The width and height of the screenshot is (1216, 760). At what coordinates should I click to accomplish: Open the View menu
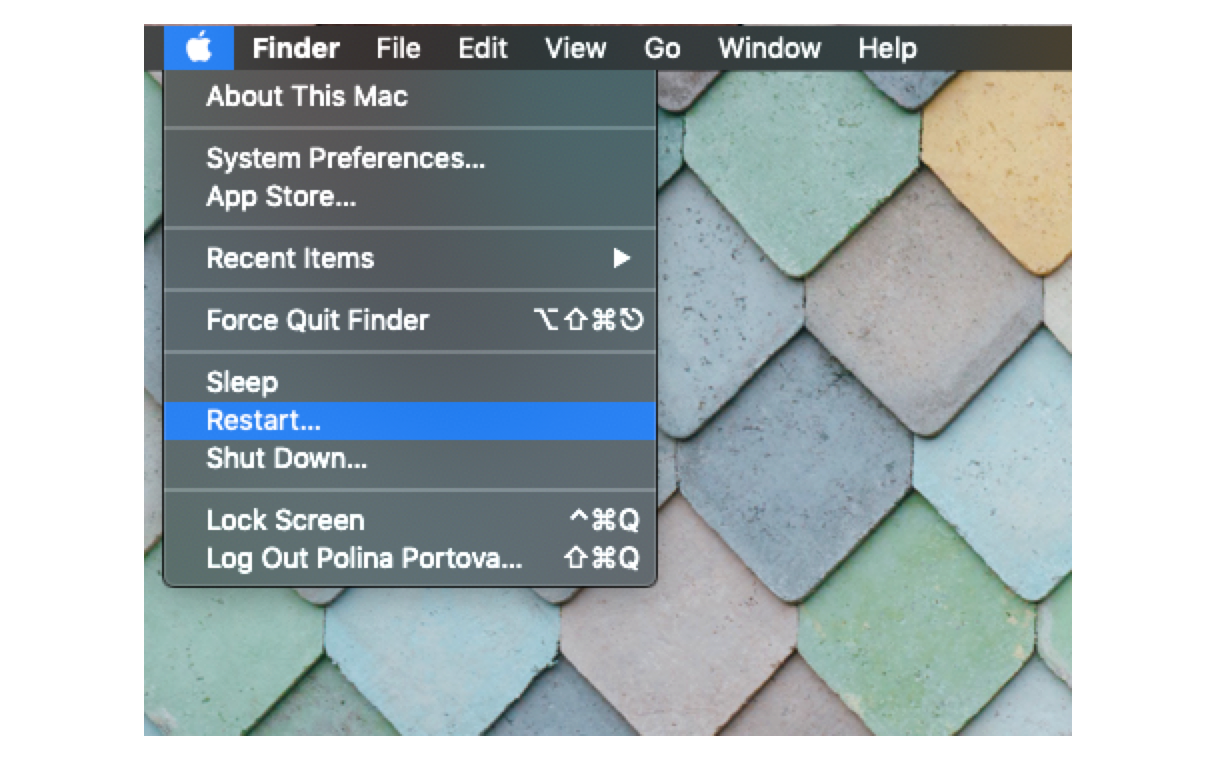pos(575,47)
